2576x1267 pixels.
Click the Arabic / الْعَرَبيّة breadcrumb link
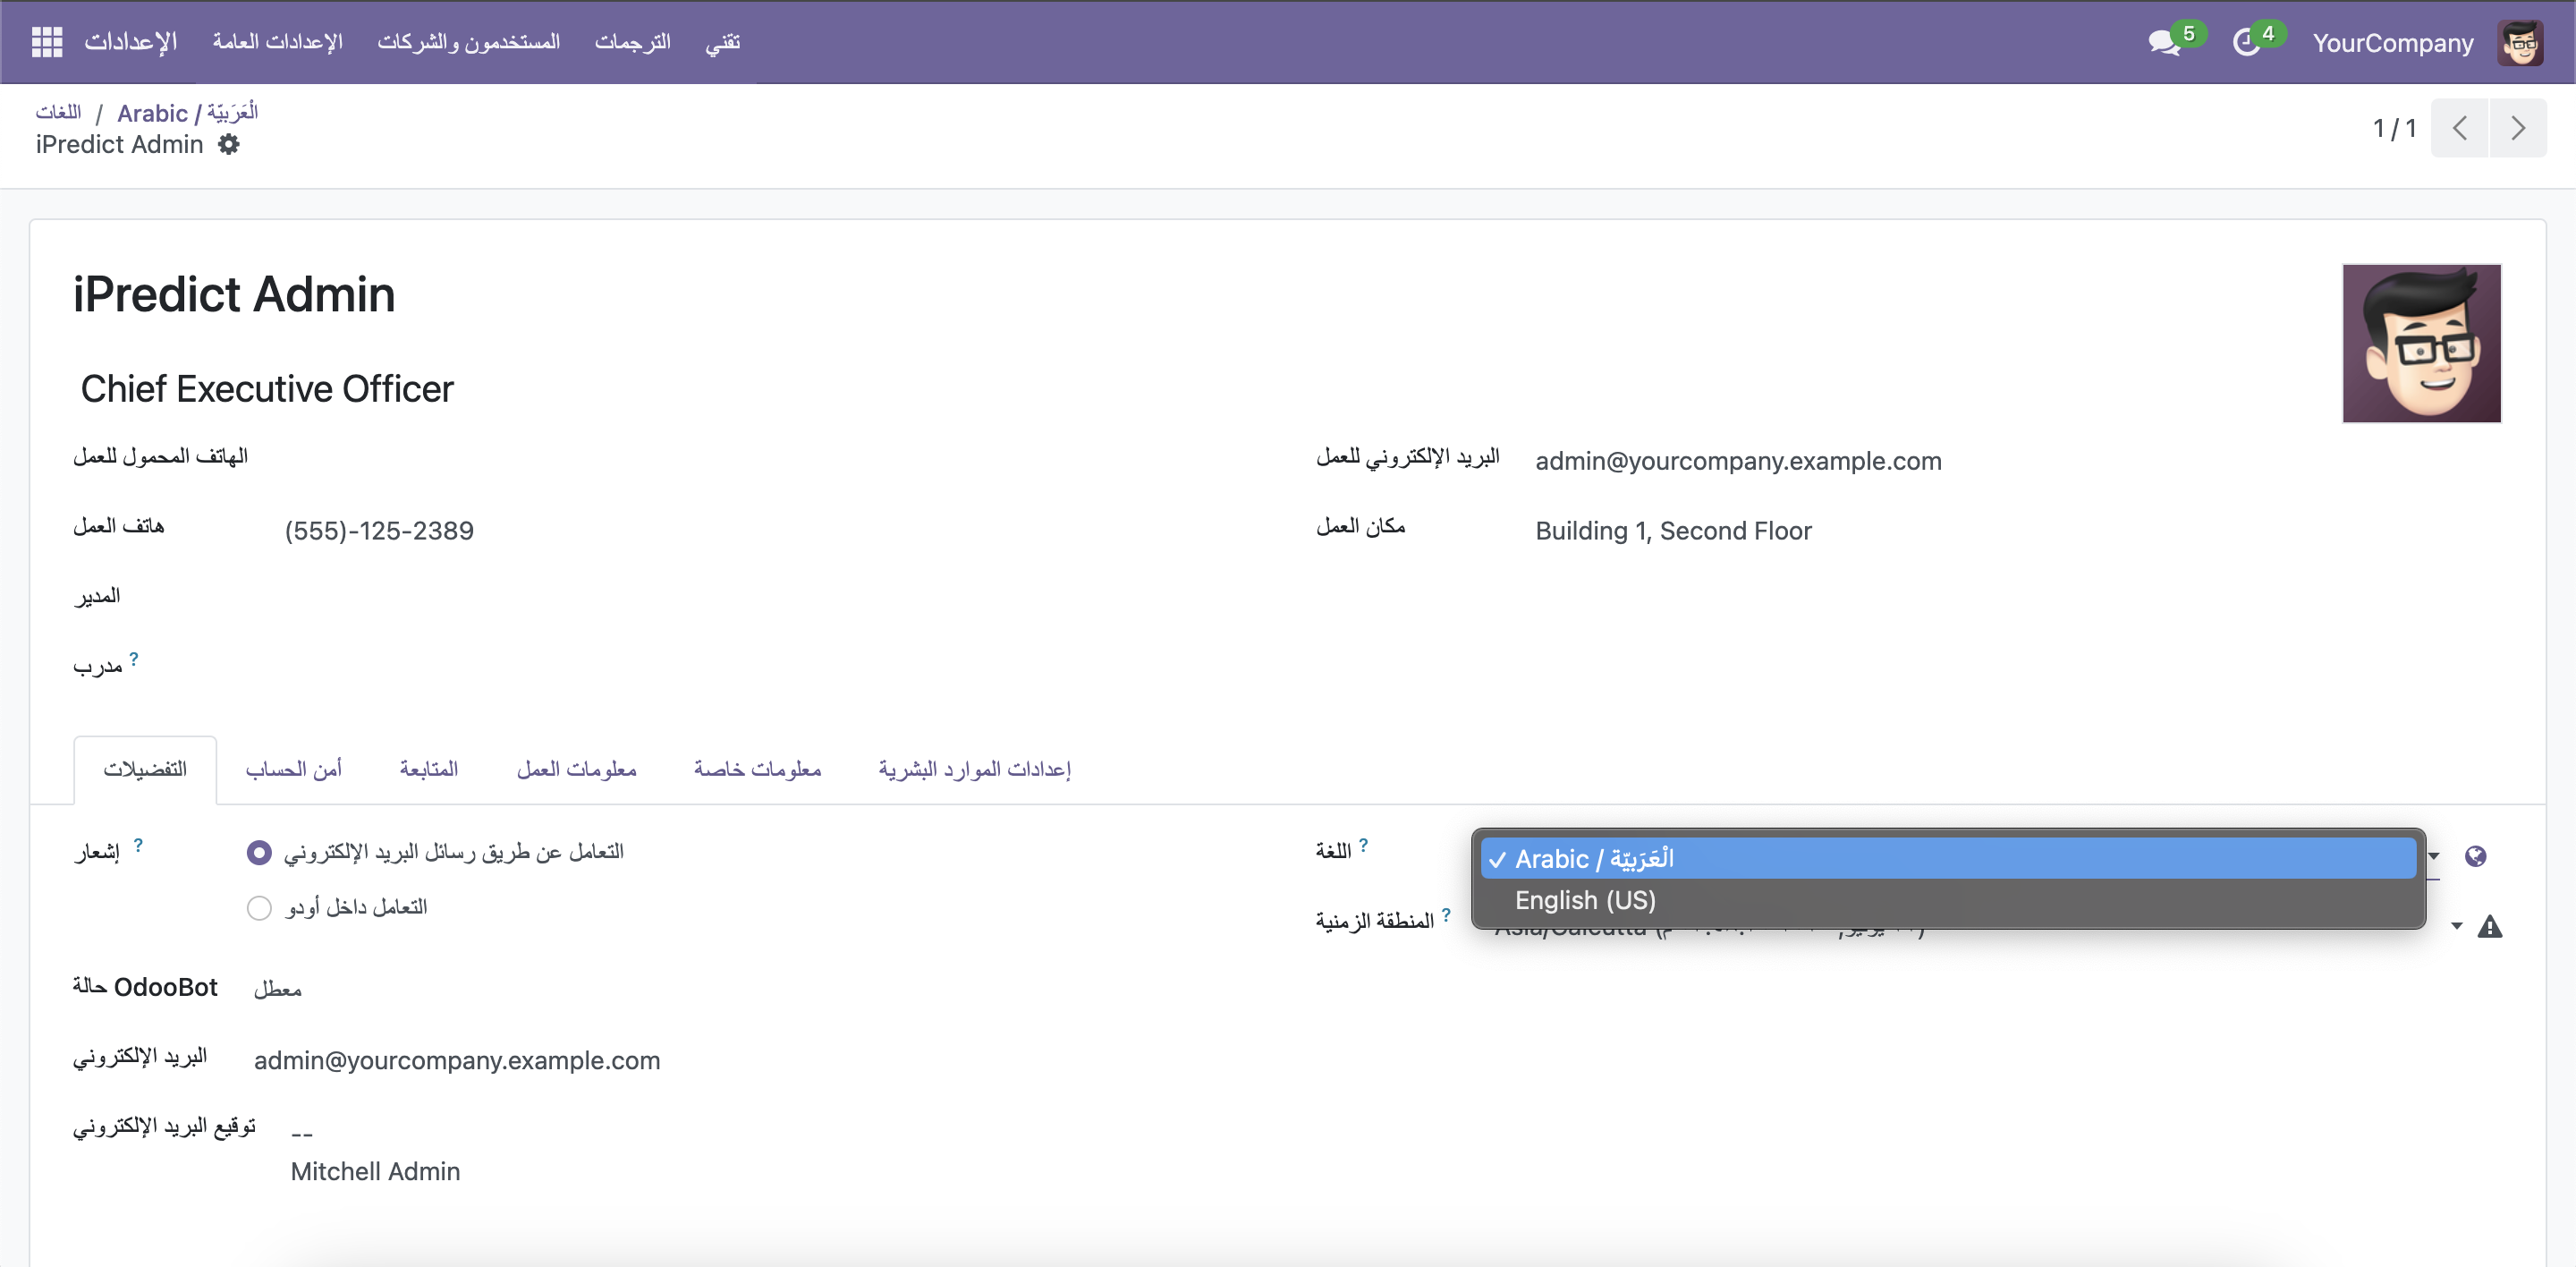tap(188, 112)
